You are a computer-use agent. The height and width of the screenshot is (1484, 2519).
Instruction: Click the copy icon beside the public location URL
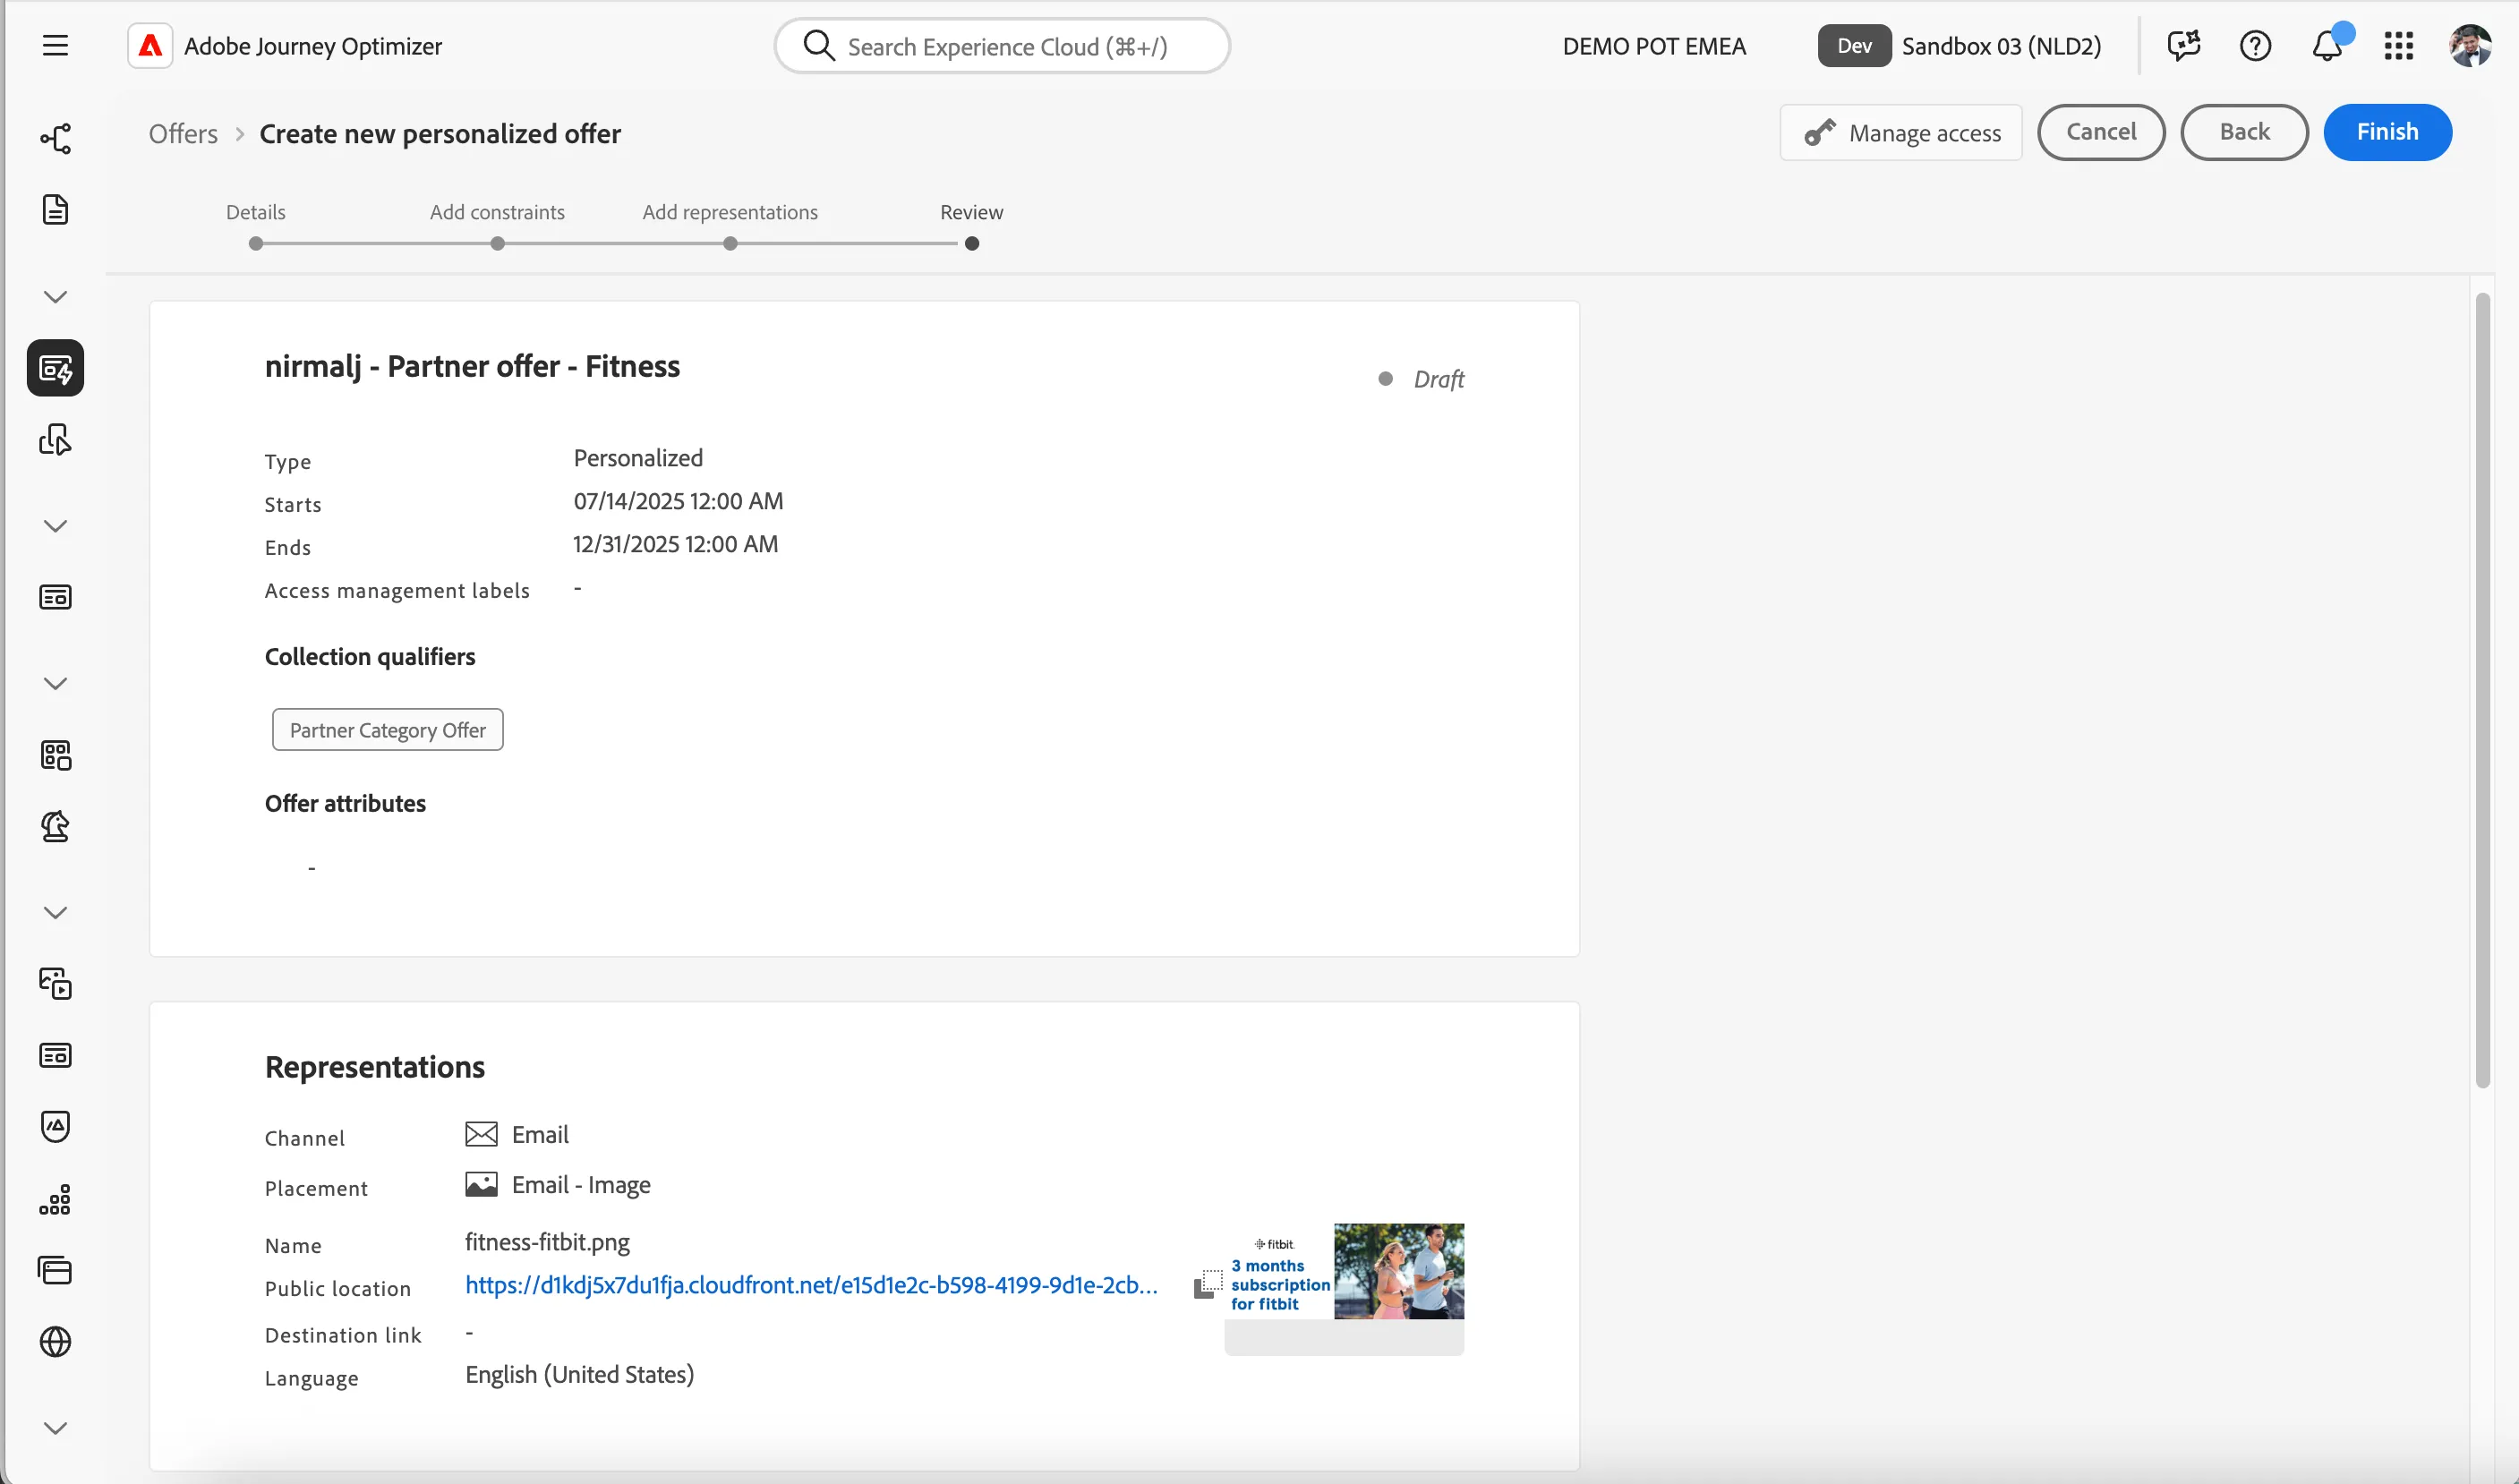point(1208,1284)
